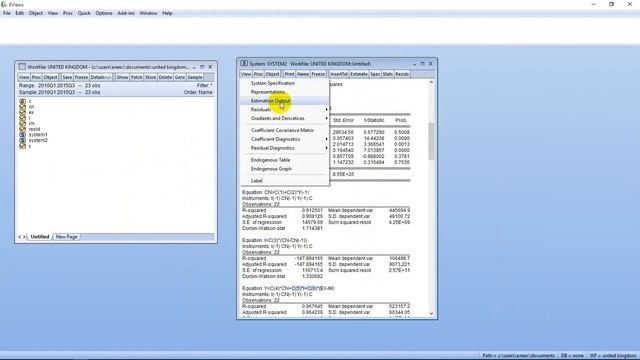Click the New Page tab
The height and width of the screenshot is (360, 640).
point(67,237)
